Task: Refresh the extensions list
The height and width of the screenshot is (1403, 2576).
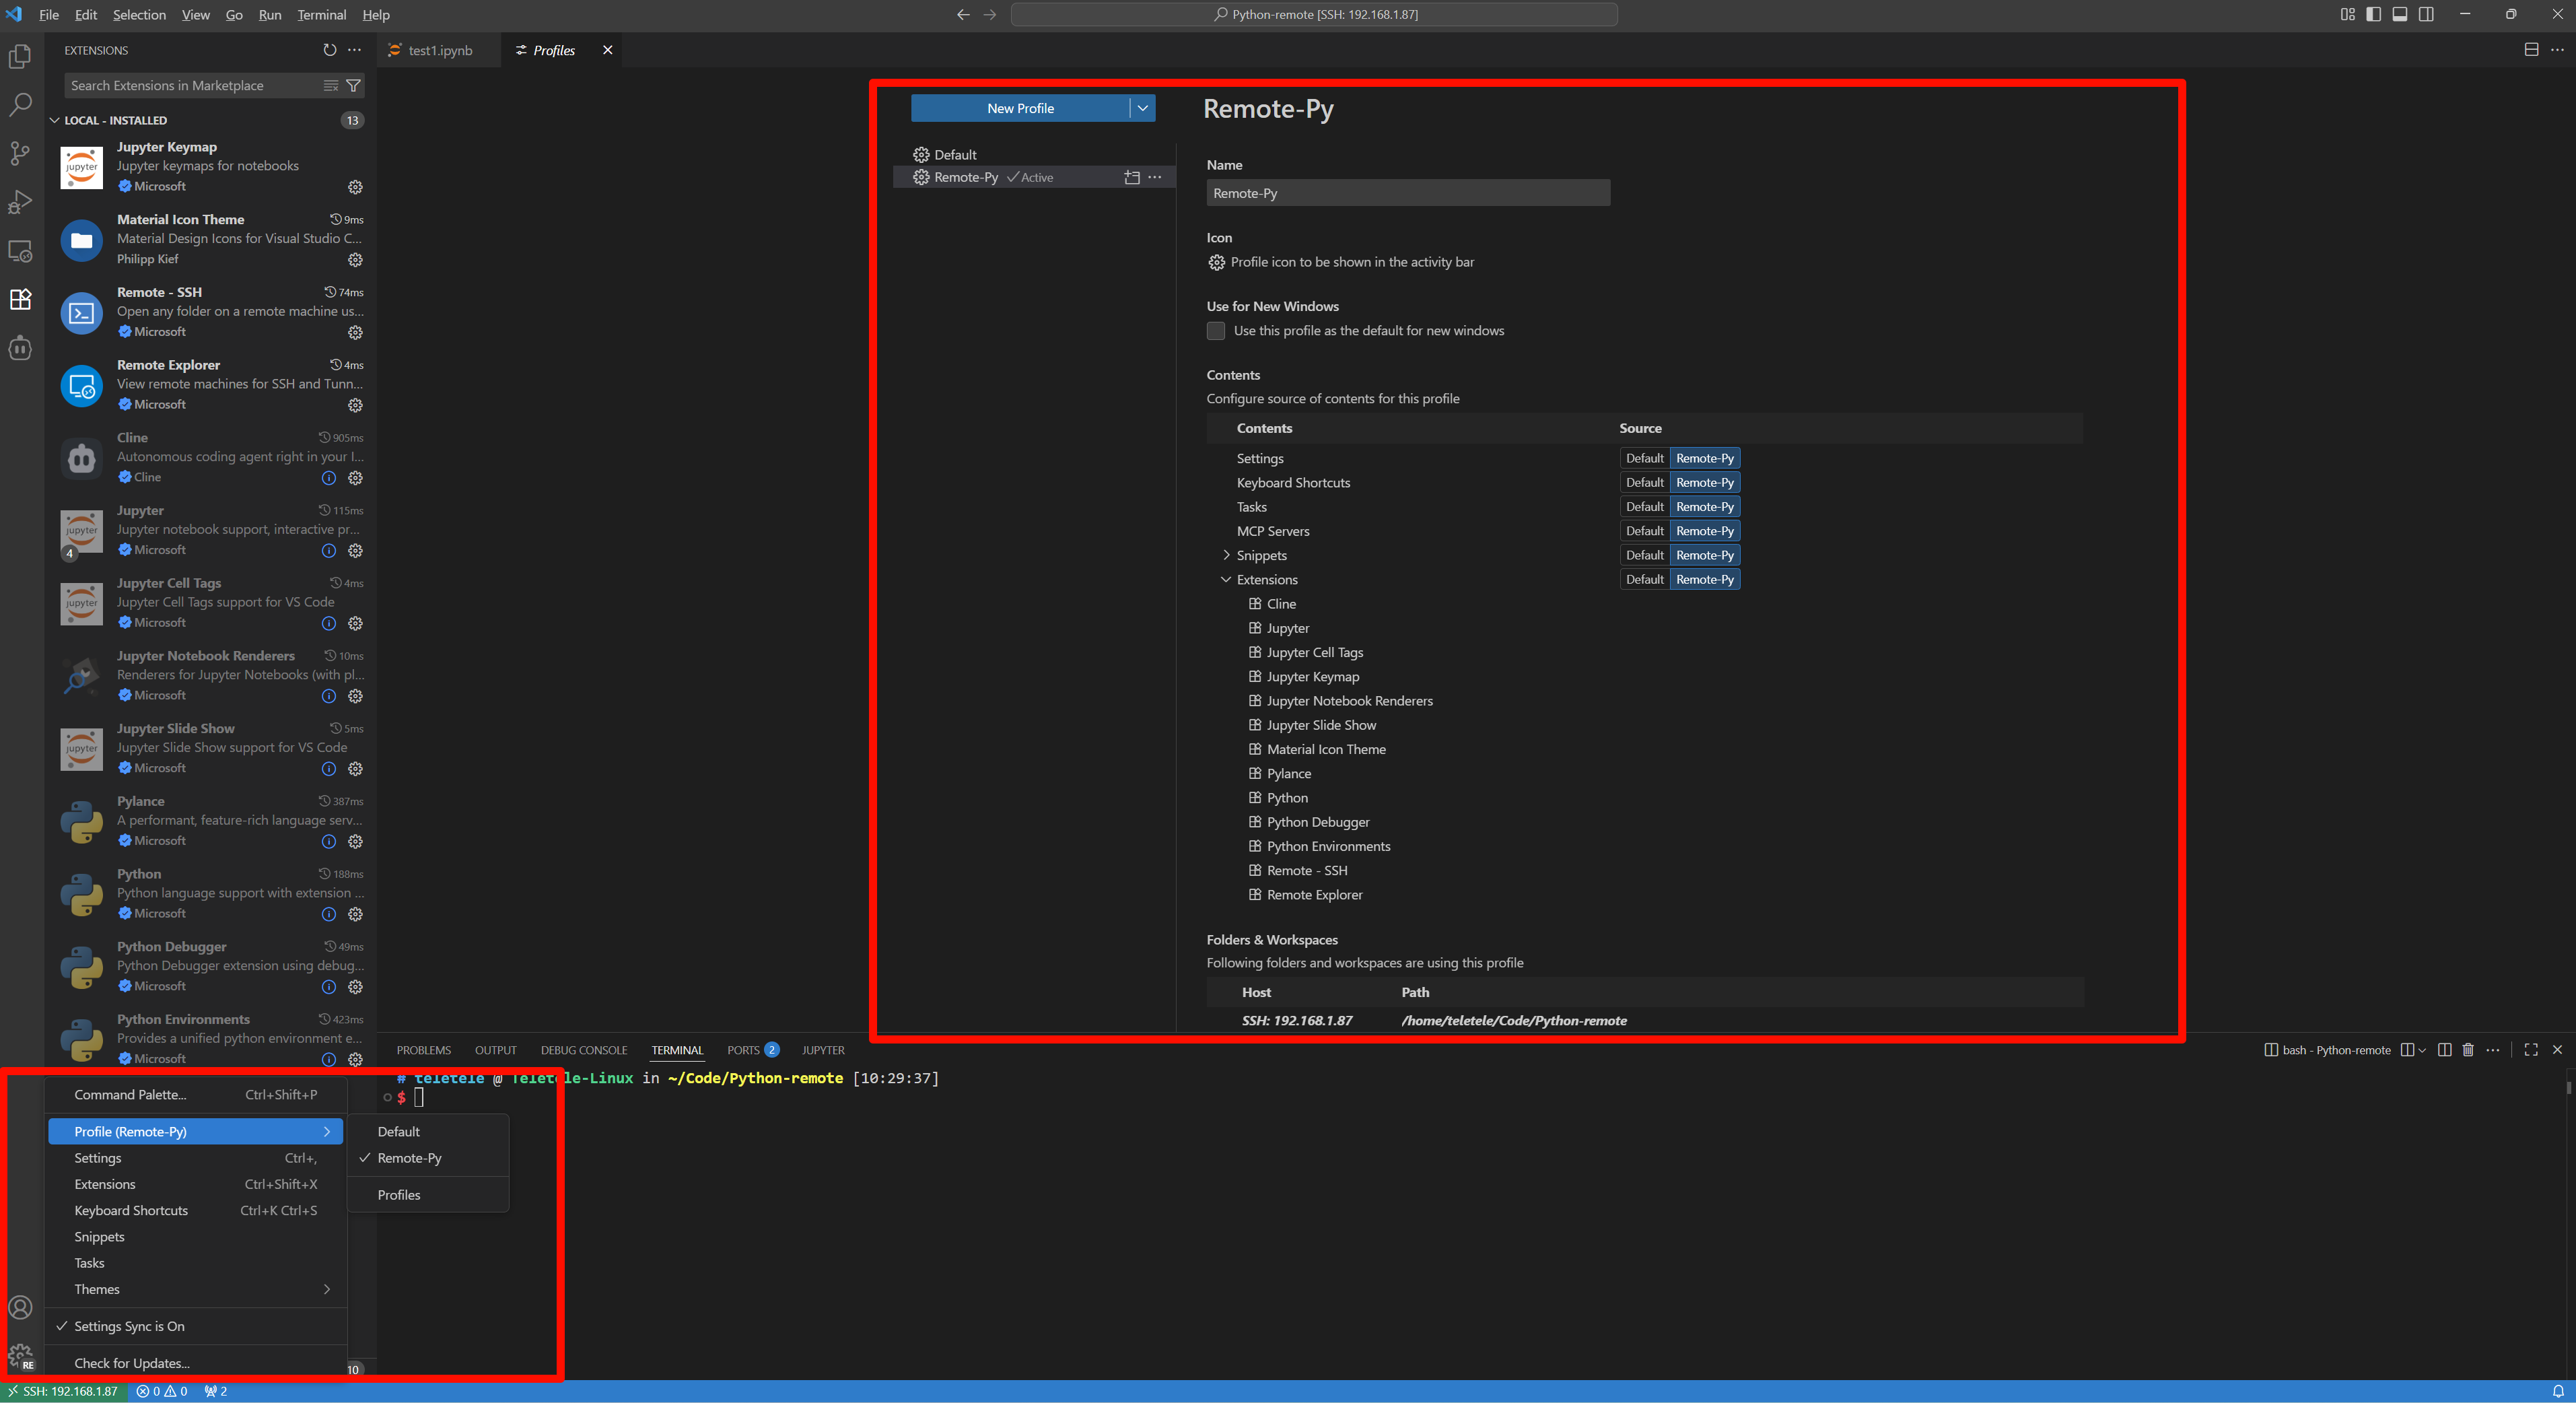Action: [x=330, y=50]
